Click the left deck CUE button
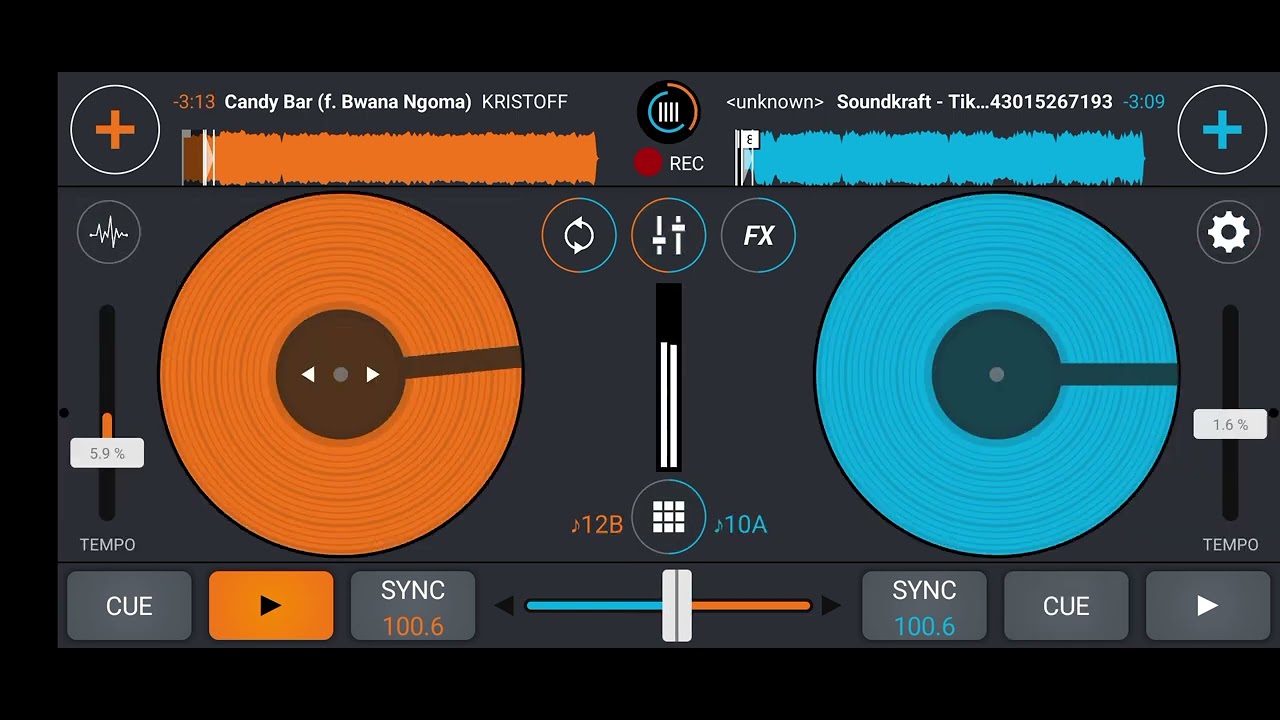The image size is (1280, 720). click(129, 606)
